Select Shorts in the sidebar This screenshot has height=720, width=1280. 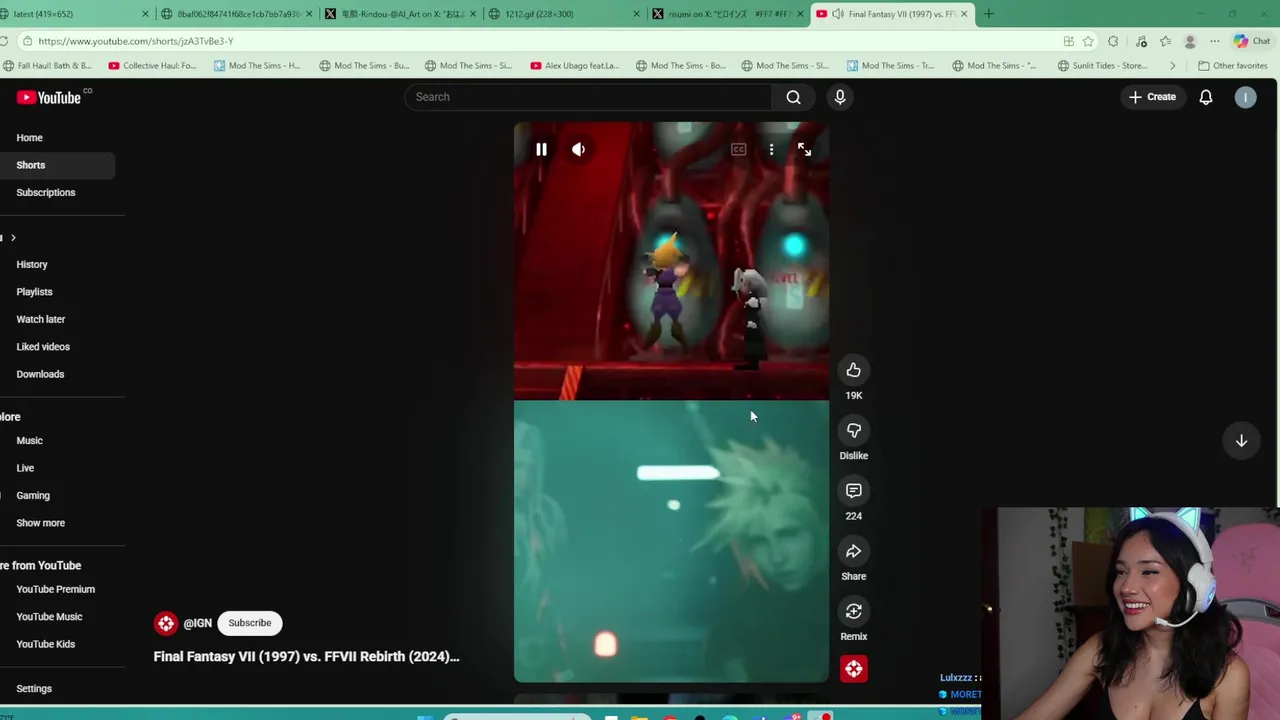click(30, 165)
